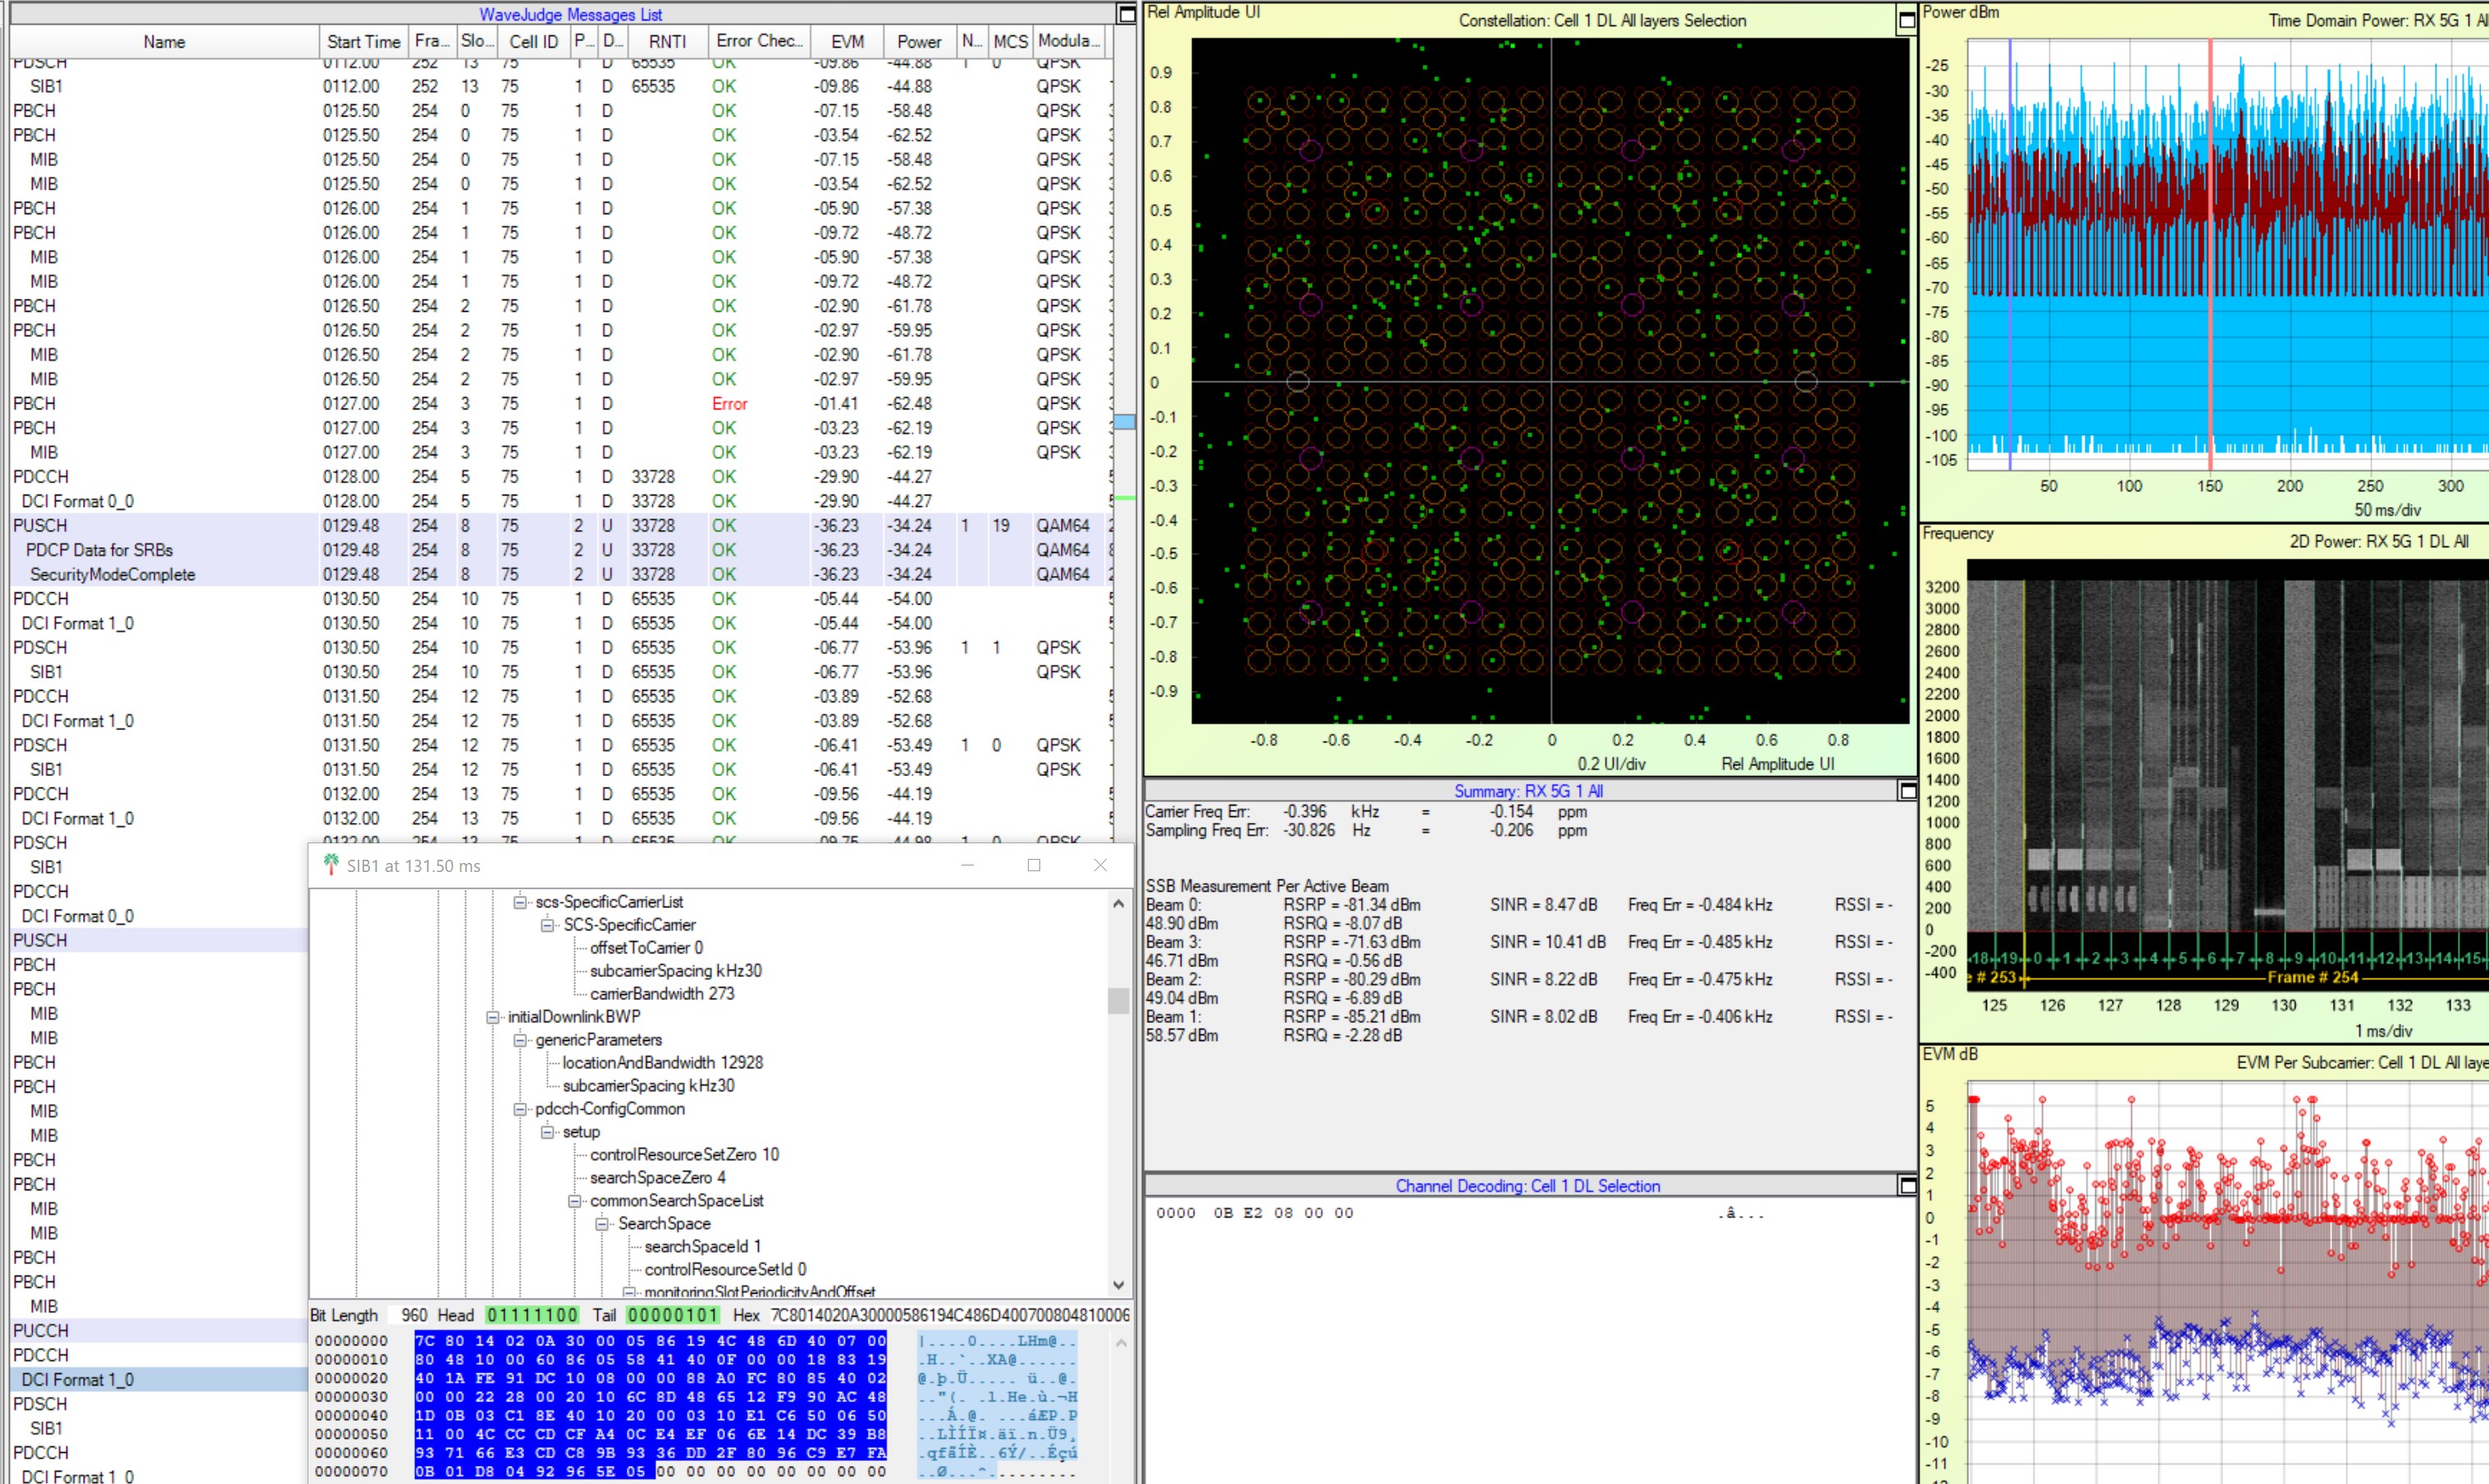Collapse the SCS-SpecificCarrier node
The height and width of the screenshot is (1484, 2489).
pyautogui.click(x=547, y=925)
